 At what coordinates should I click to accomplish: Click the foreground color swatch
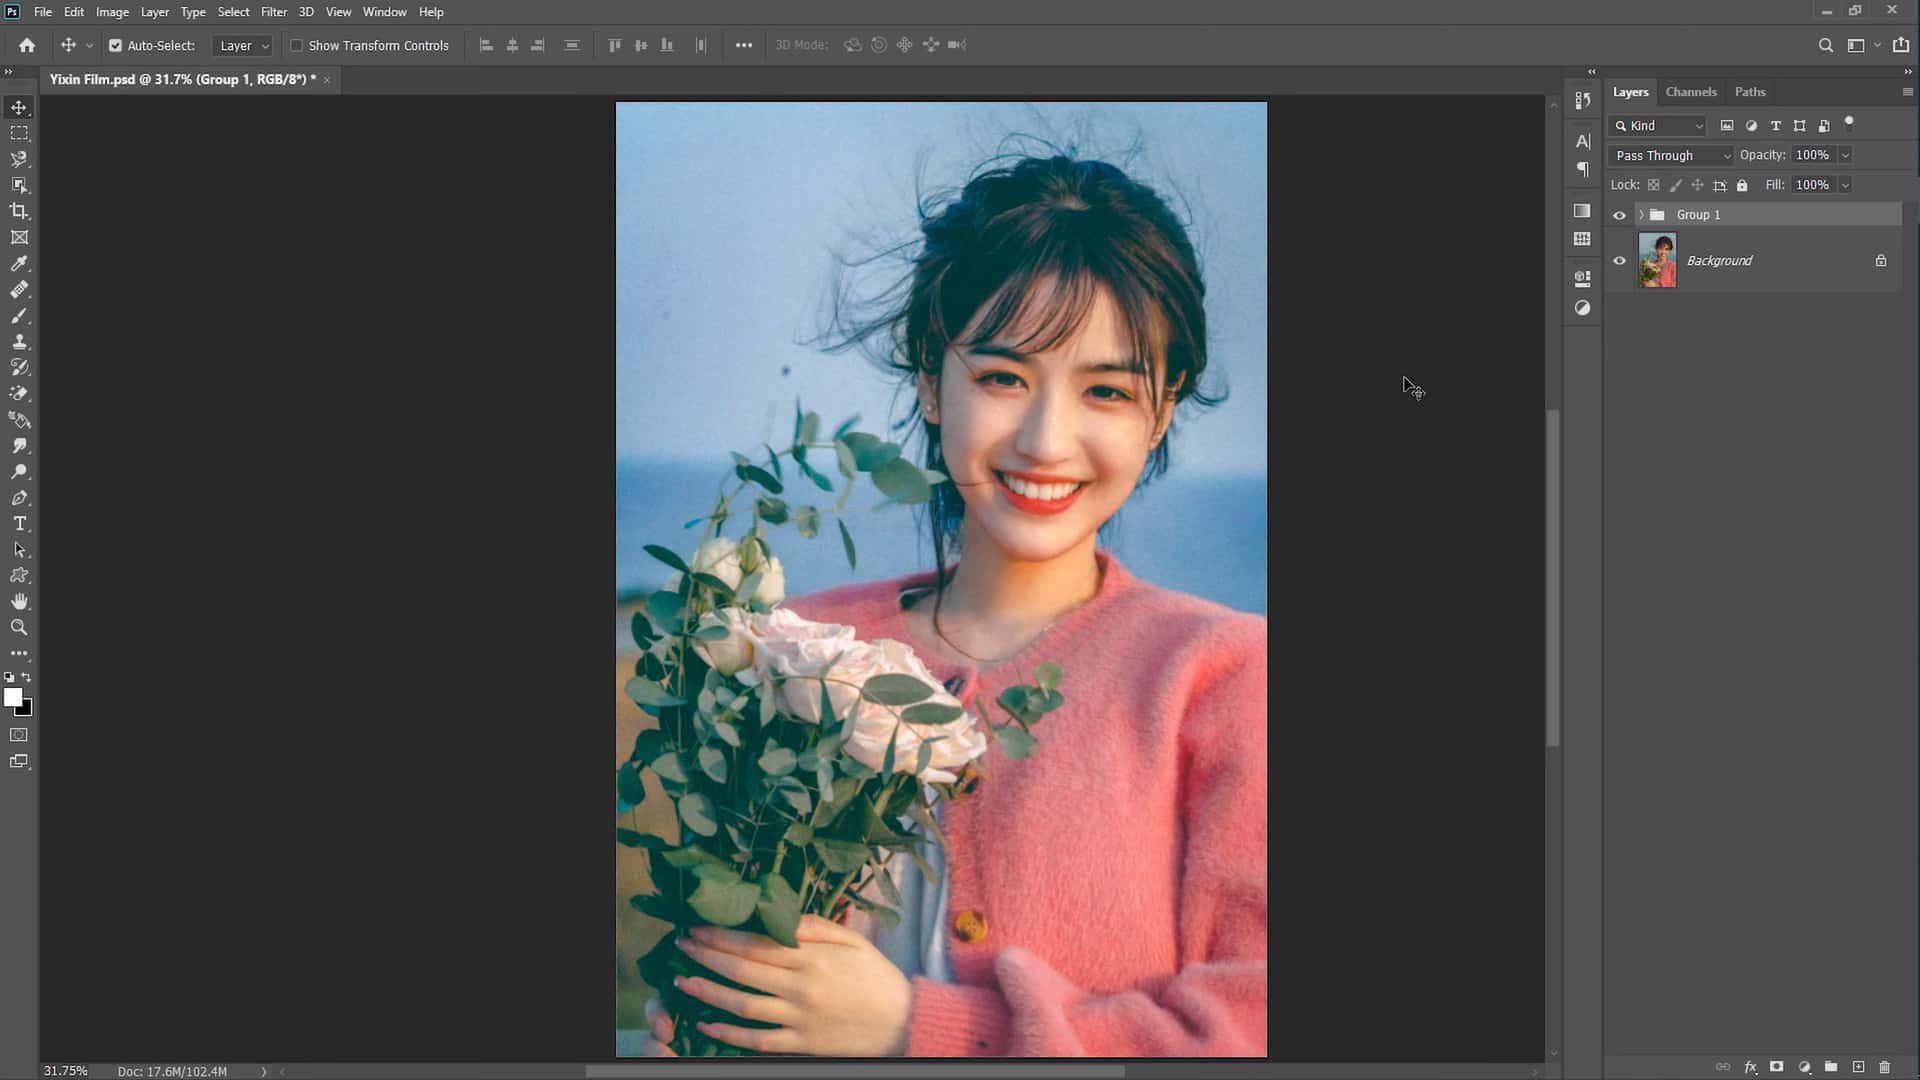(x=14, y=698)
